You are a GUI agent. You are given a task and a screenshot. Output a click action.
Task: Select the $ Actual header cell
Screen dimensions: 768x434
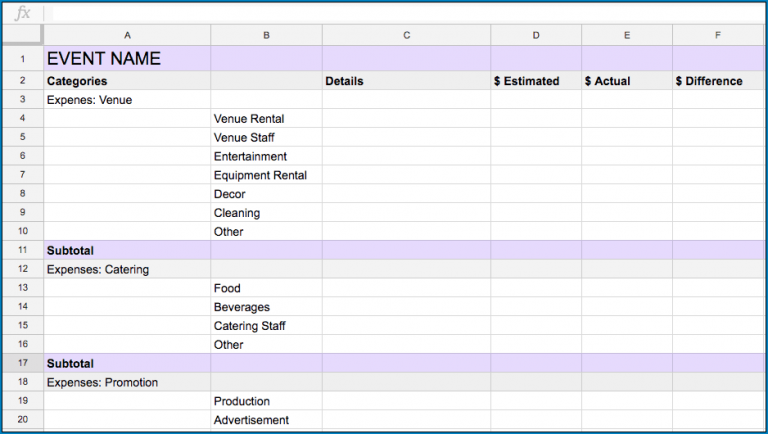[x=626, y=81]
